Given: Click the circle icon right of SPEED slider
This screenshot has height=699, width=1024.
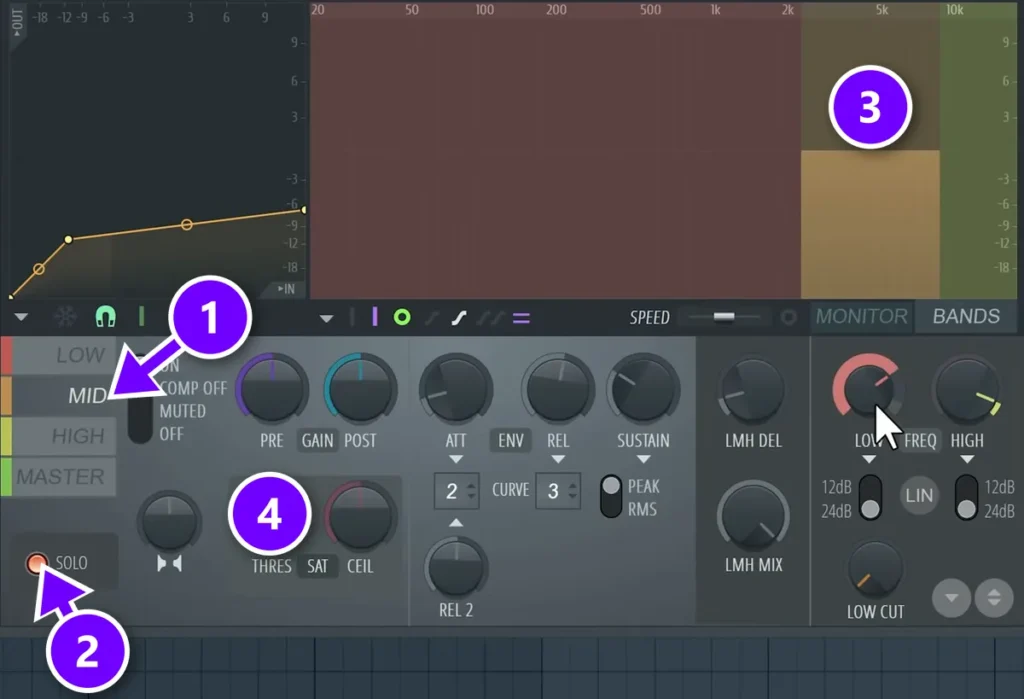Looking at the screenshot, I should 788,317.
